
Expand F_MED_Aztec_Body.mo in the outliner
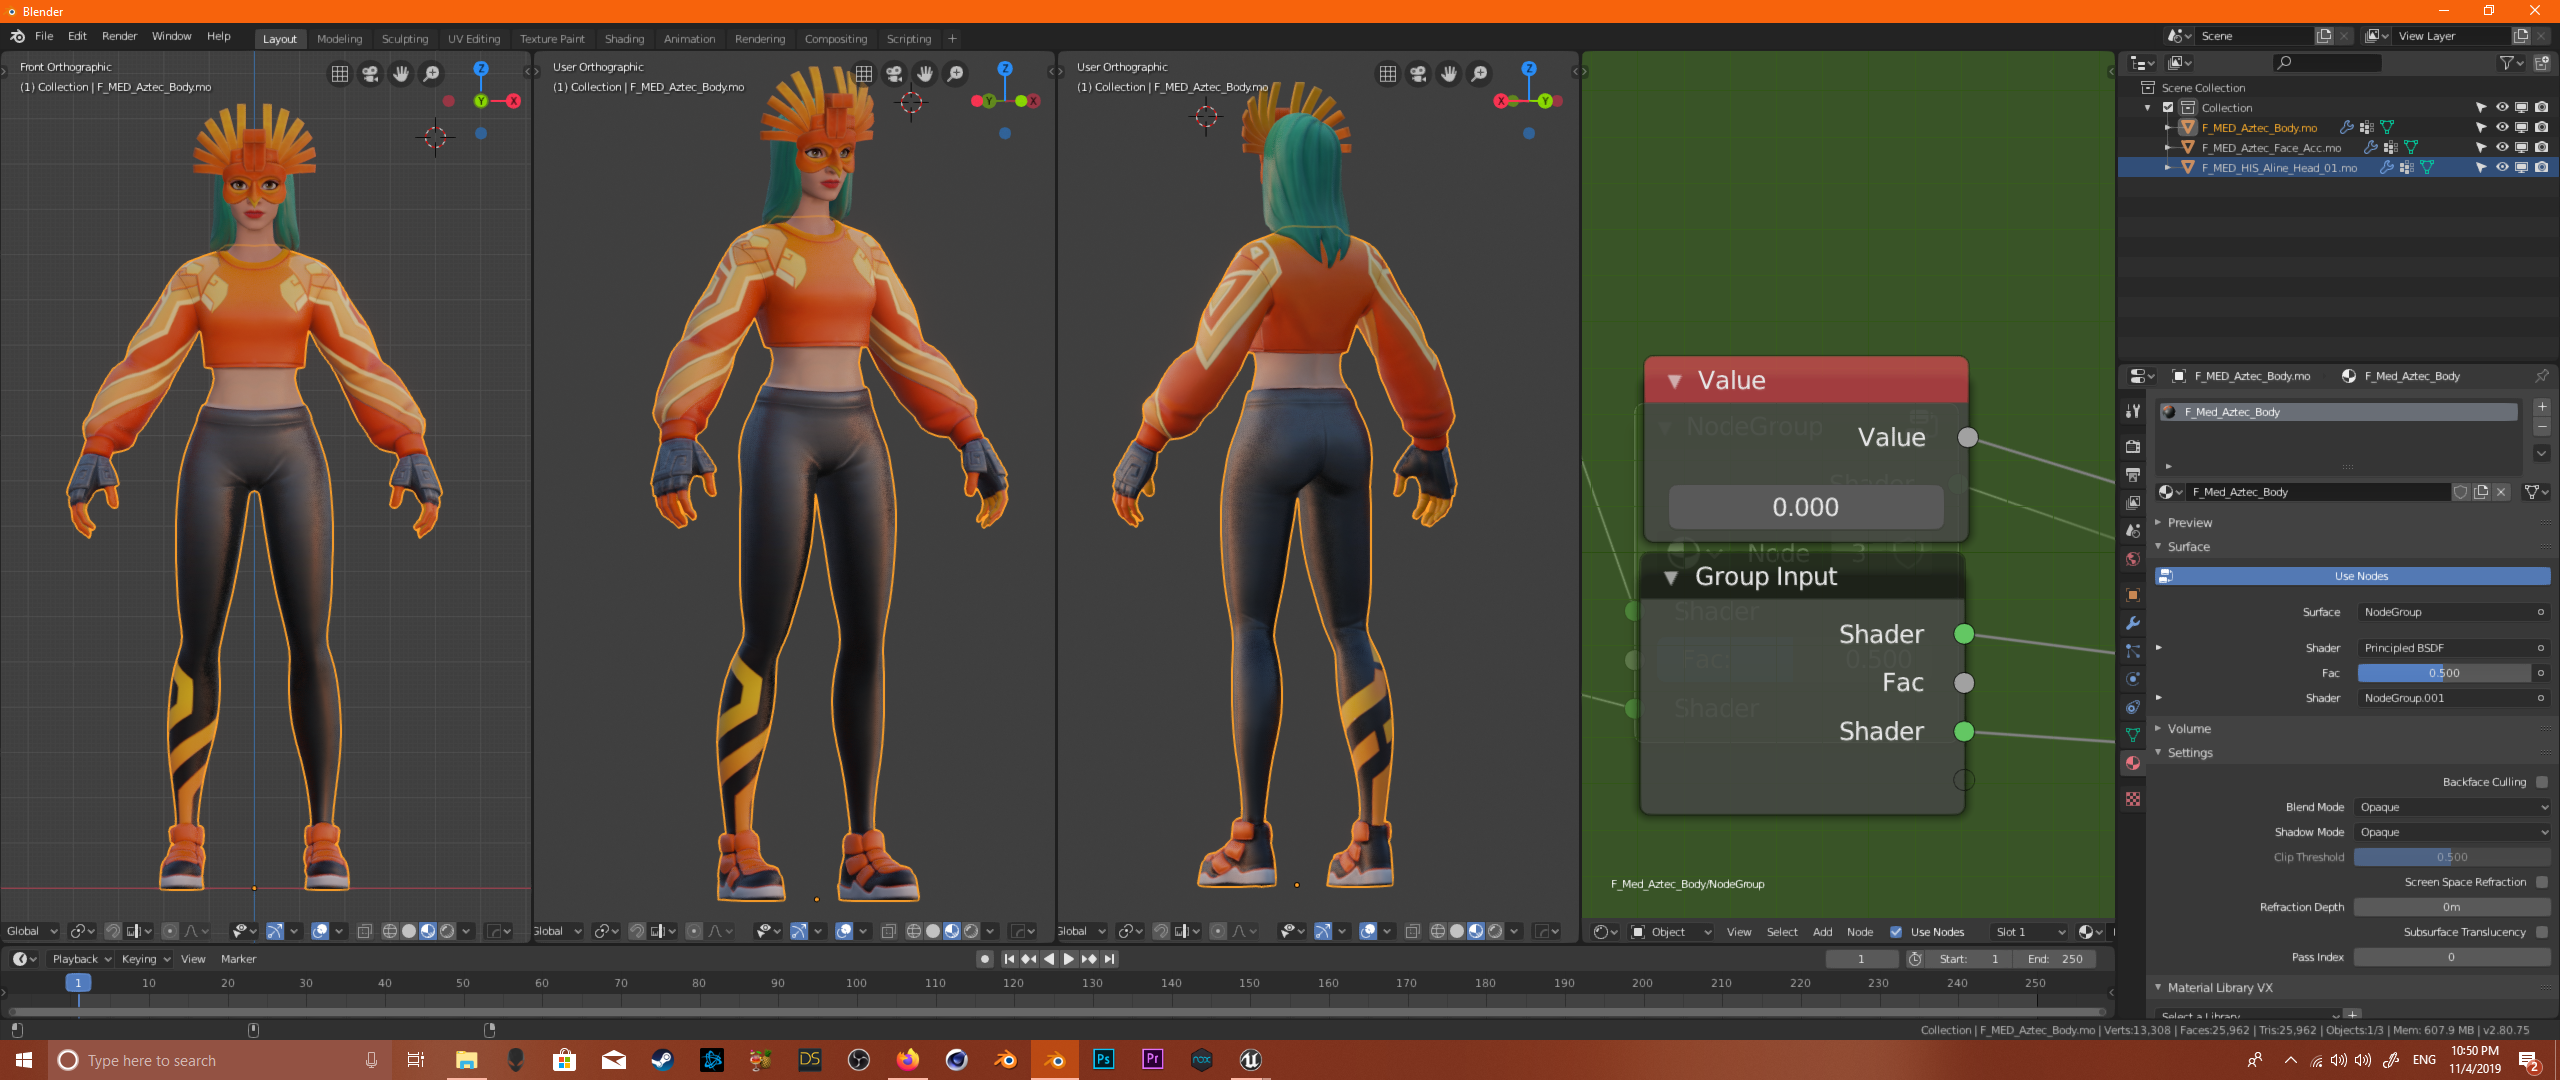2167,128
